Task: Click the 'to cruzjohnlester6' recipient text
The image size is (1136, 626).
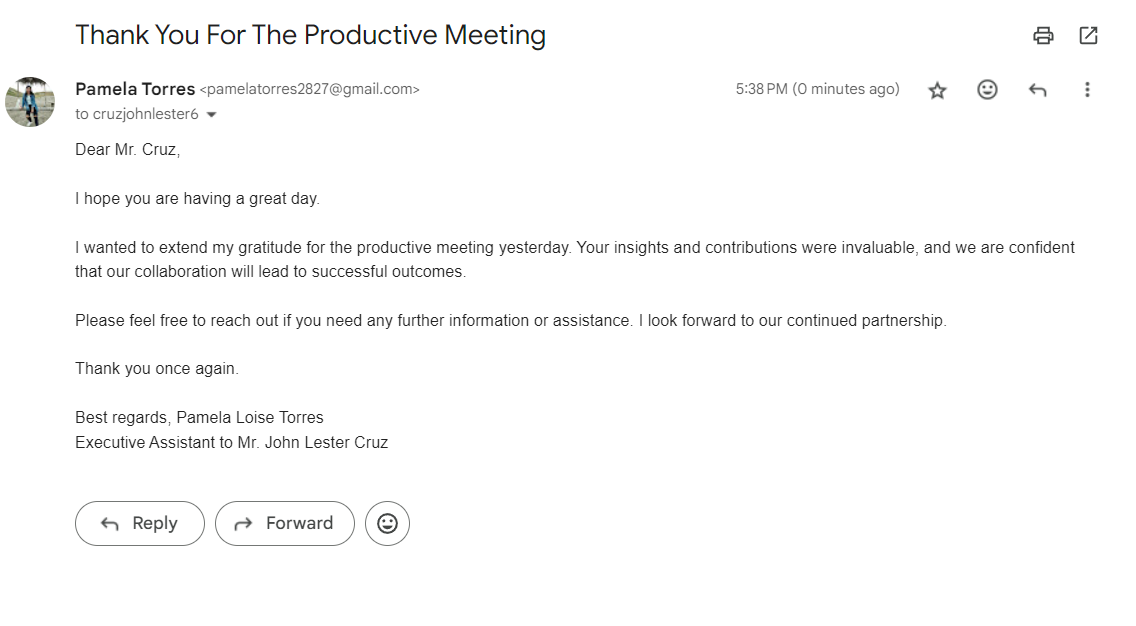Action: pyautogui.click(x=137, y=114)
